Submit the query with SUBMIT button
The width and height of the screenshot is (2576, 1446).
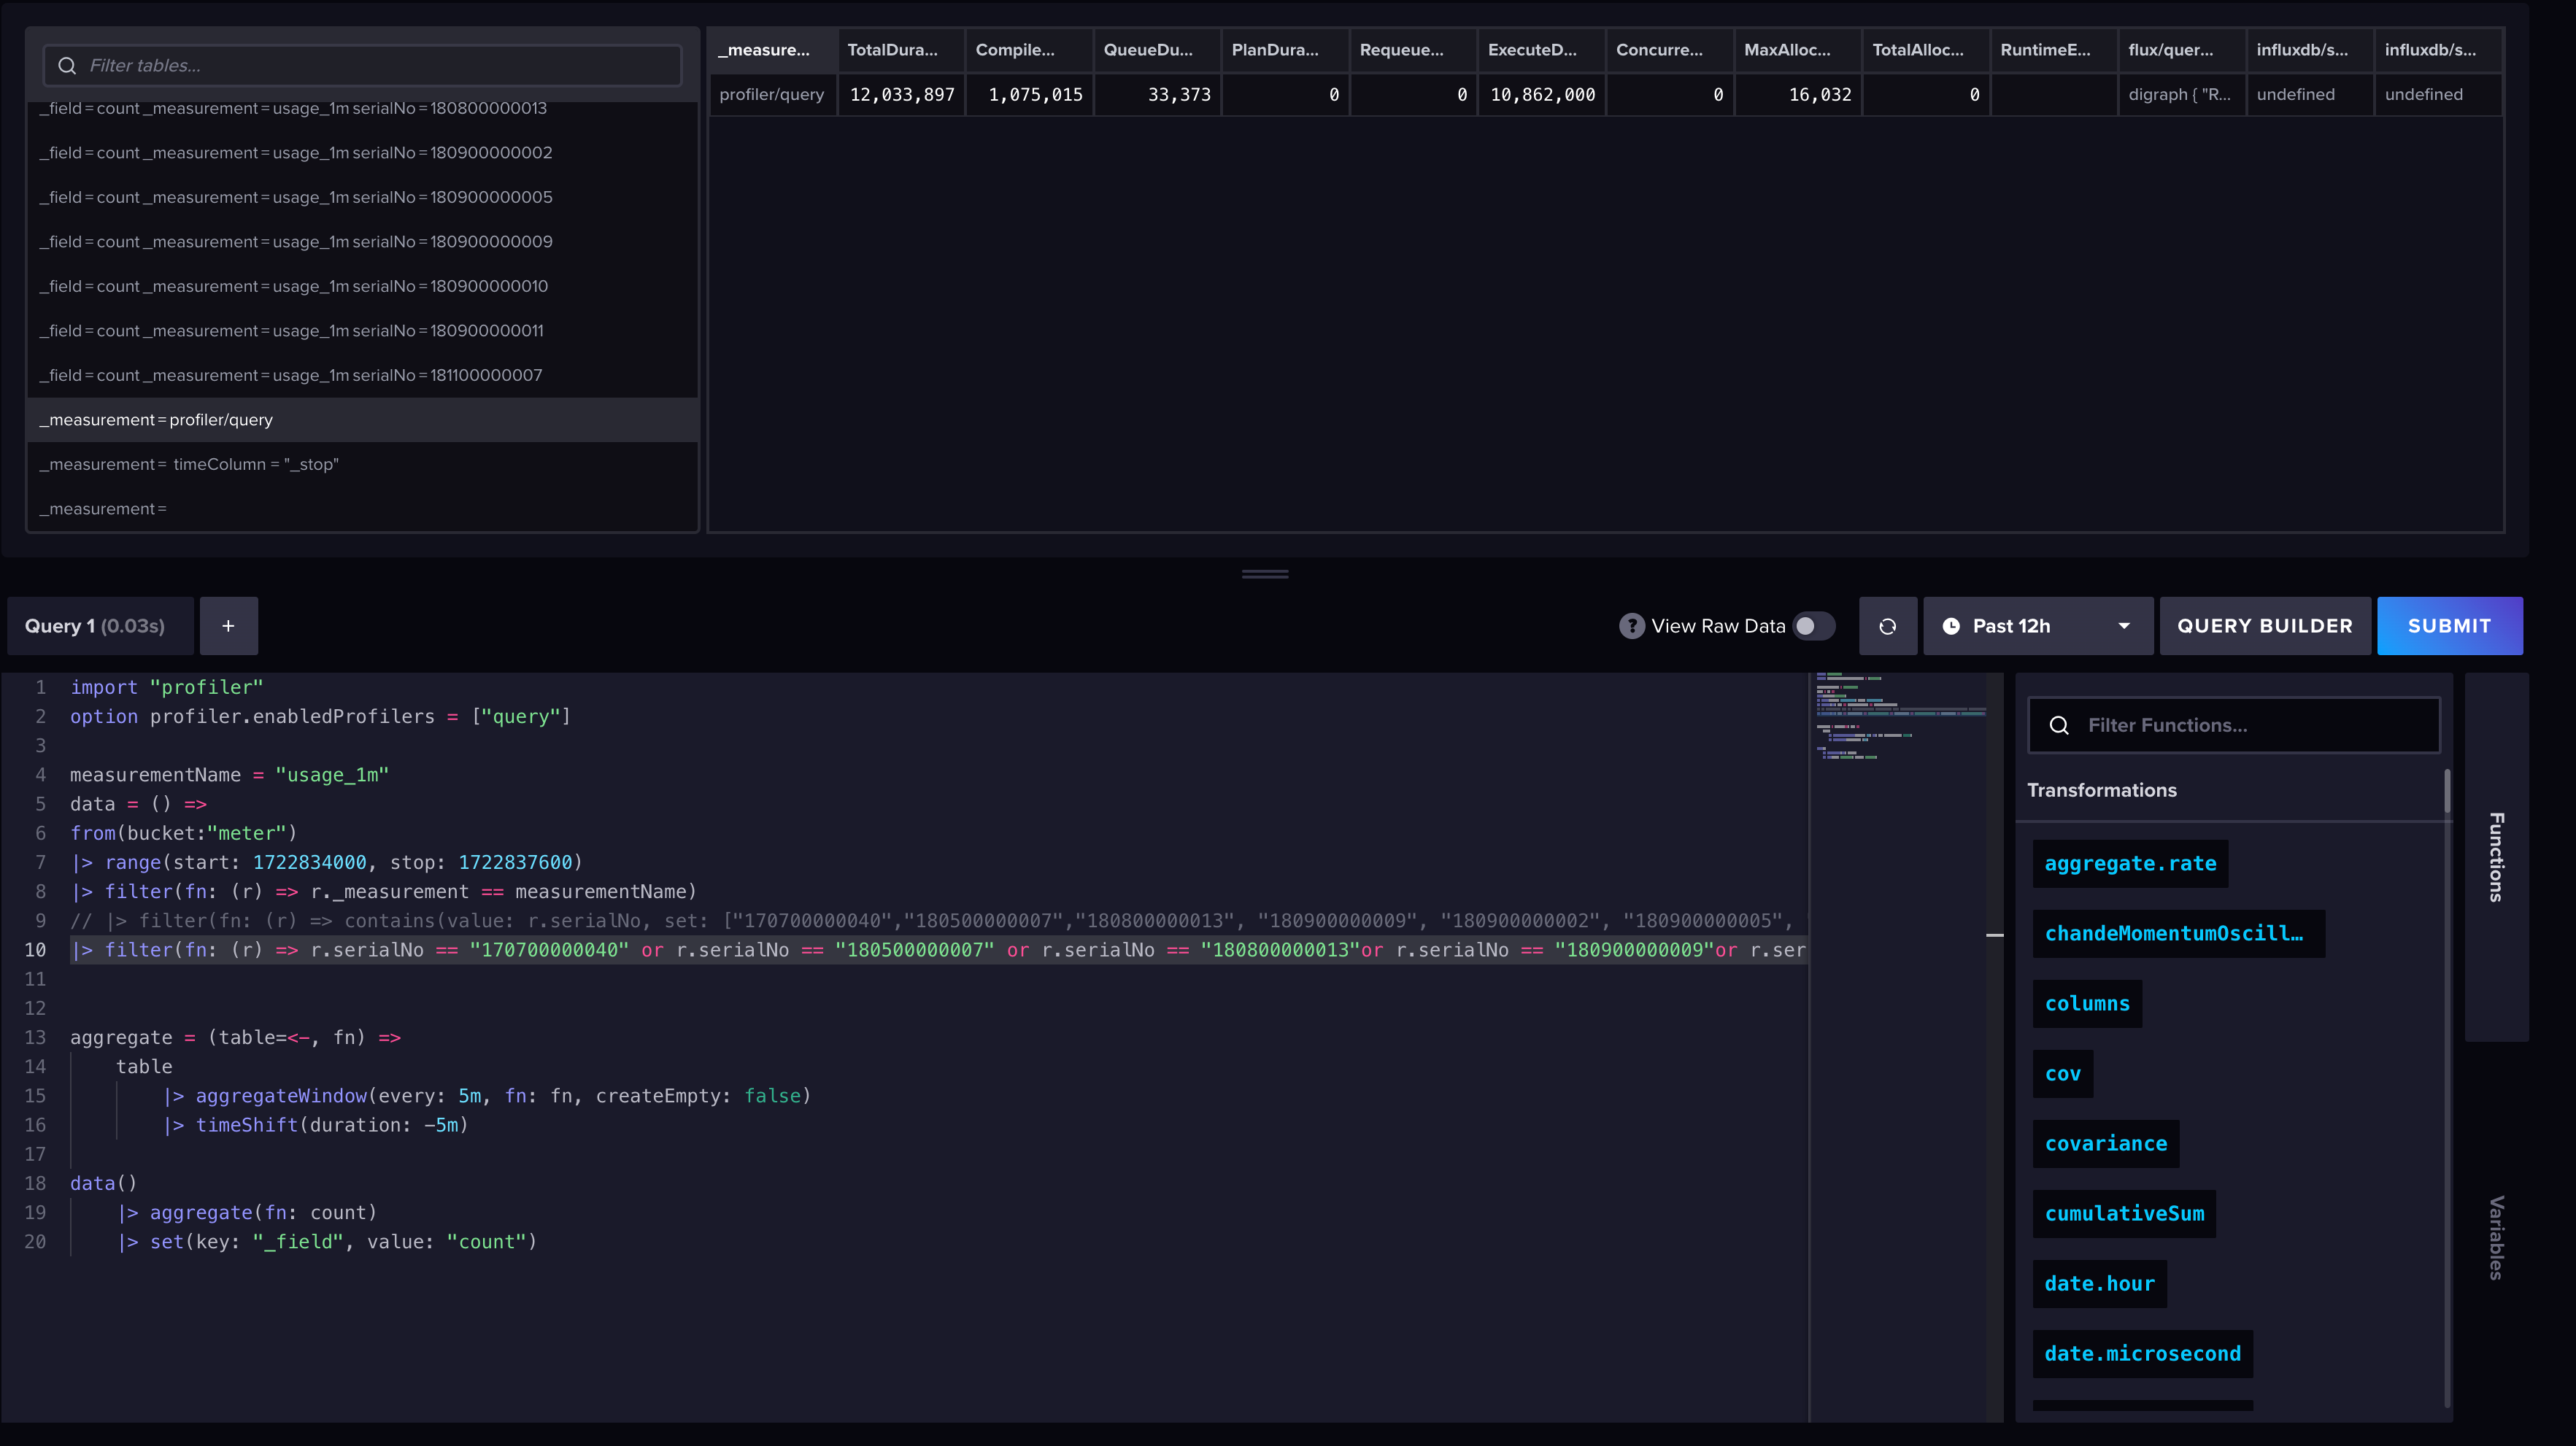(x=2449, y=626)
